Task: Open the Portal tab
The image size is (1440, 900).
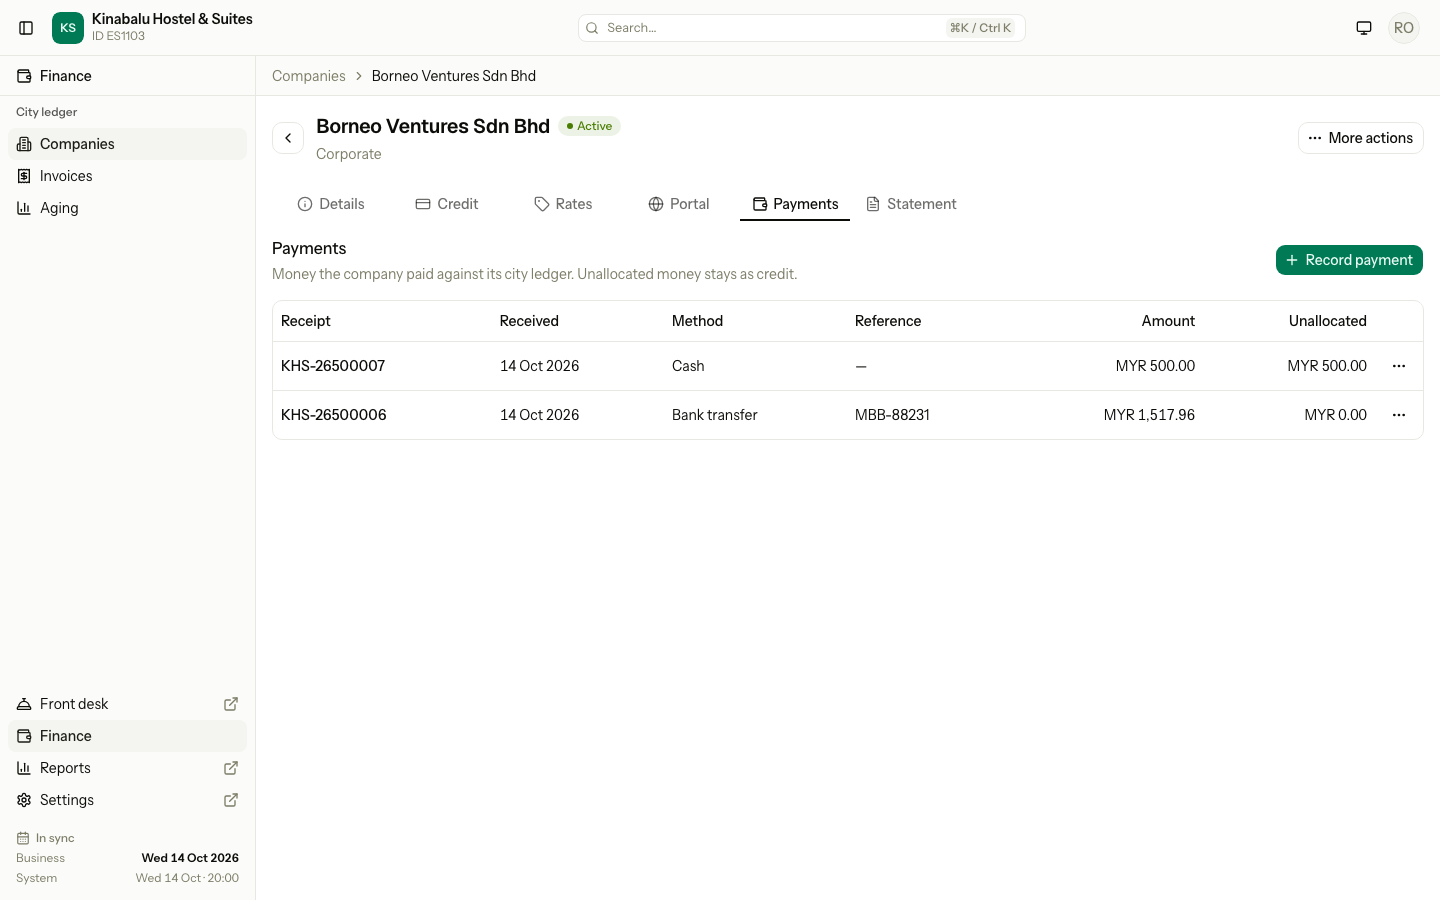Action: coord(679,204)
